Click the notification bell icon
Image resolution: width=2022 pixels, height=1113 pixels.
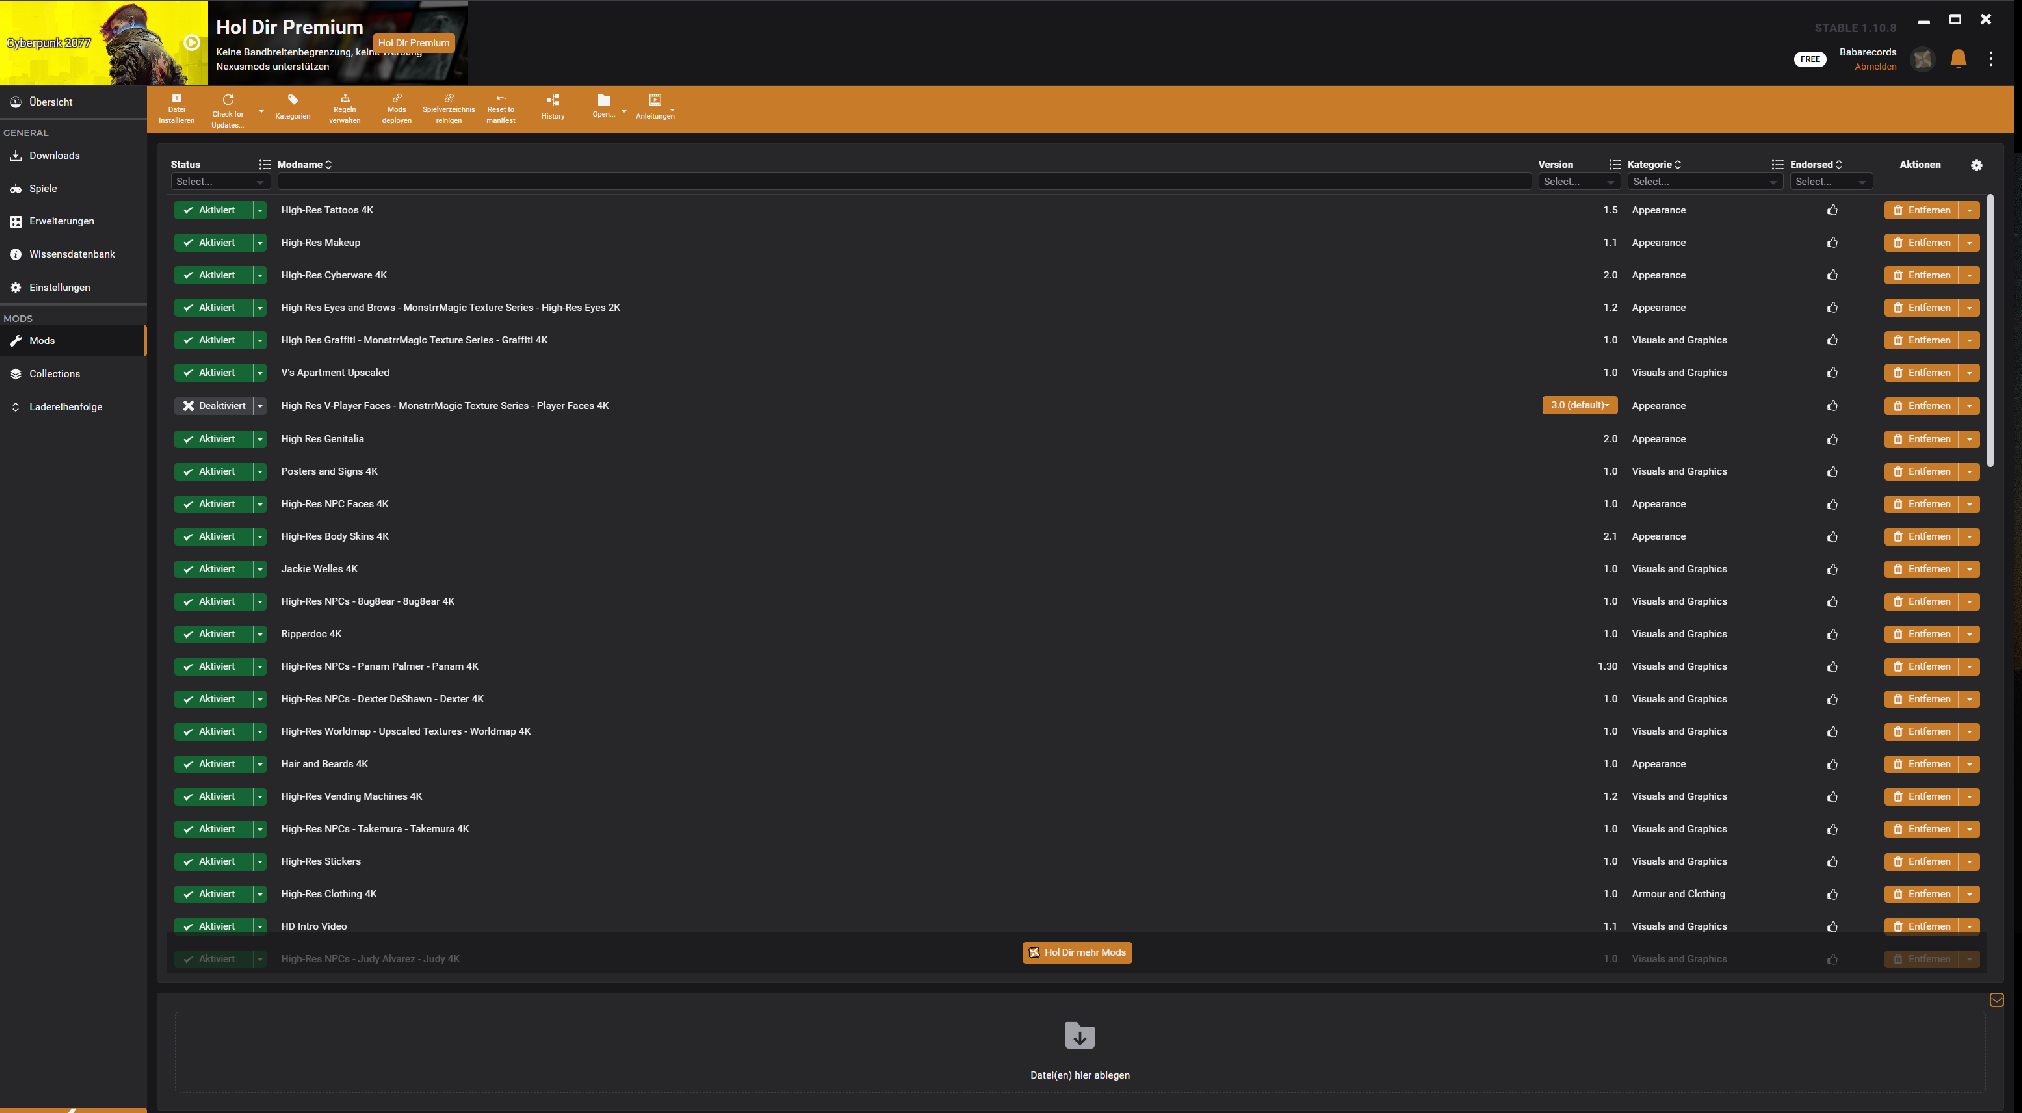coord(1958,59)
